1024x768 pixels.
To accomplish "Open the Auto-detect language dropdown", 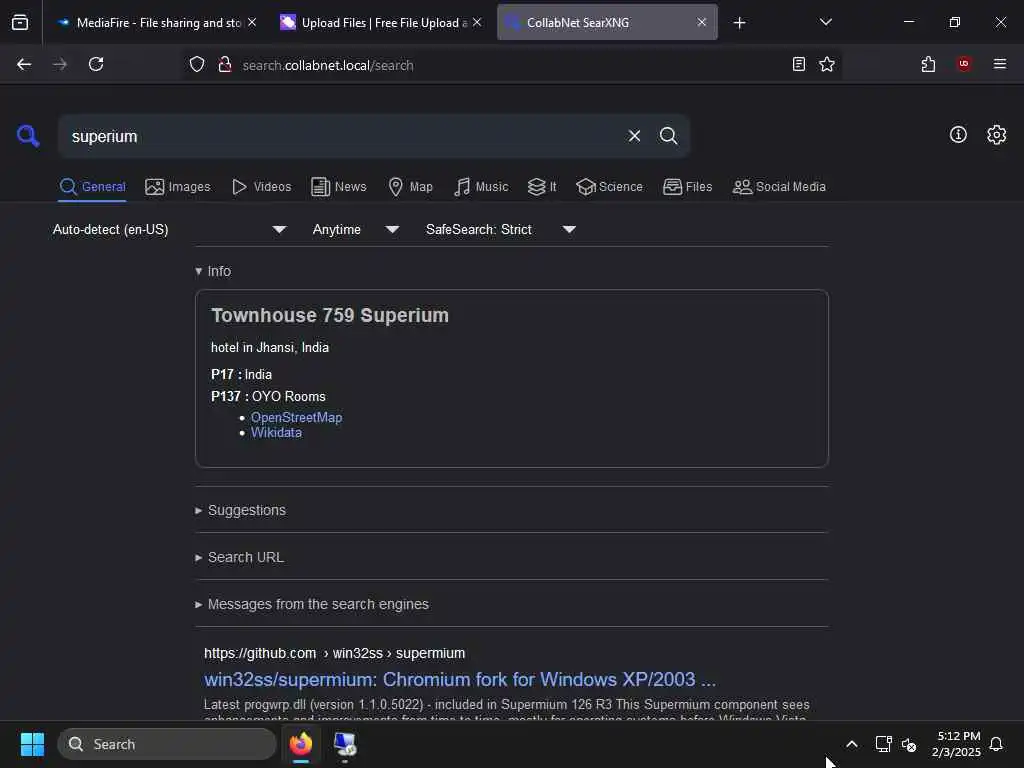I will 170,229.
